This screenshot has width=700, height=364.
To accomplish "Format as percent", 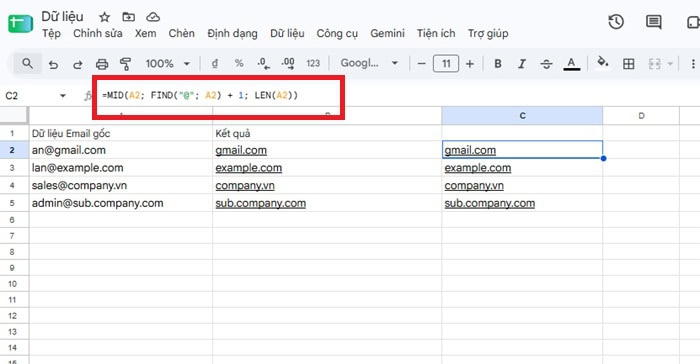I will (239, 64).
